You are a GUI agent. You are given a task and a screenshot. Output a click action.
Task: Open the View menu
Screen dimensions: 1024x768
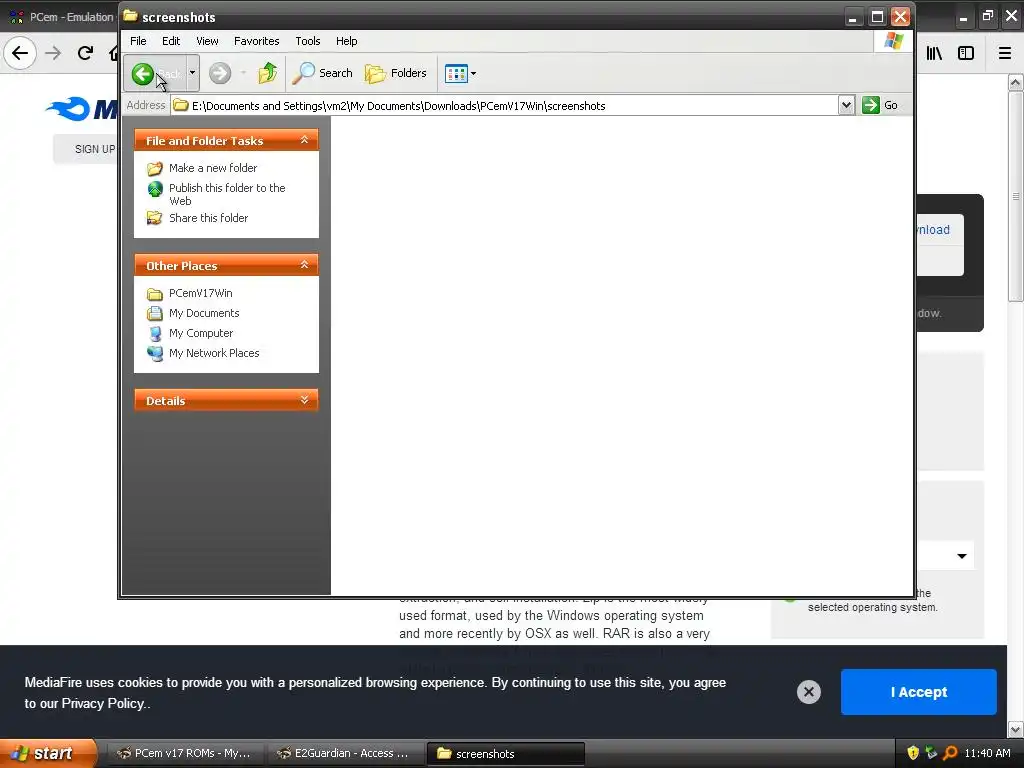pyautogui.click(x=207, y=41)
